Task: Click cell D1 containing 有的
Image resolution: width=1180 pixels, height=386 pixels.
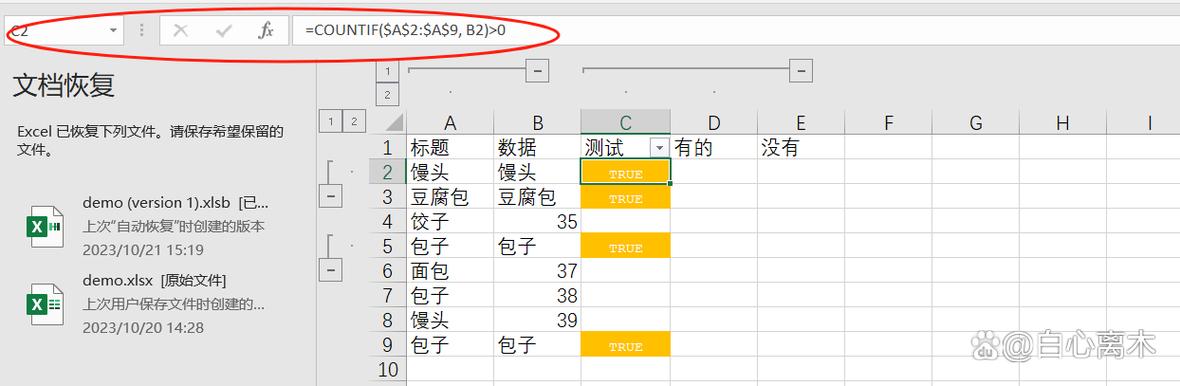Action: click(713, 147)
